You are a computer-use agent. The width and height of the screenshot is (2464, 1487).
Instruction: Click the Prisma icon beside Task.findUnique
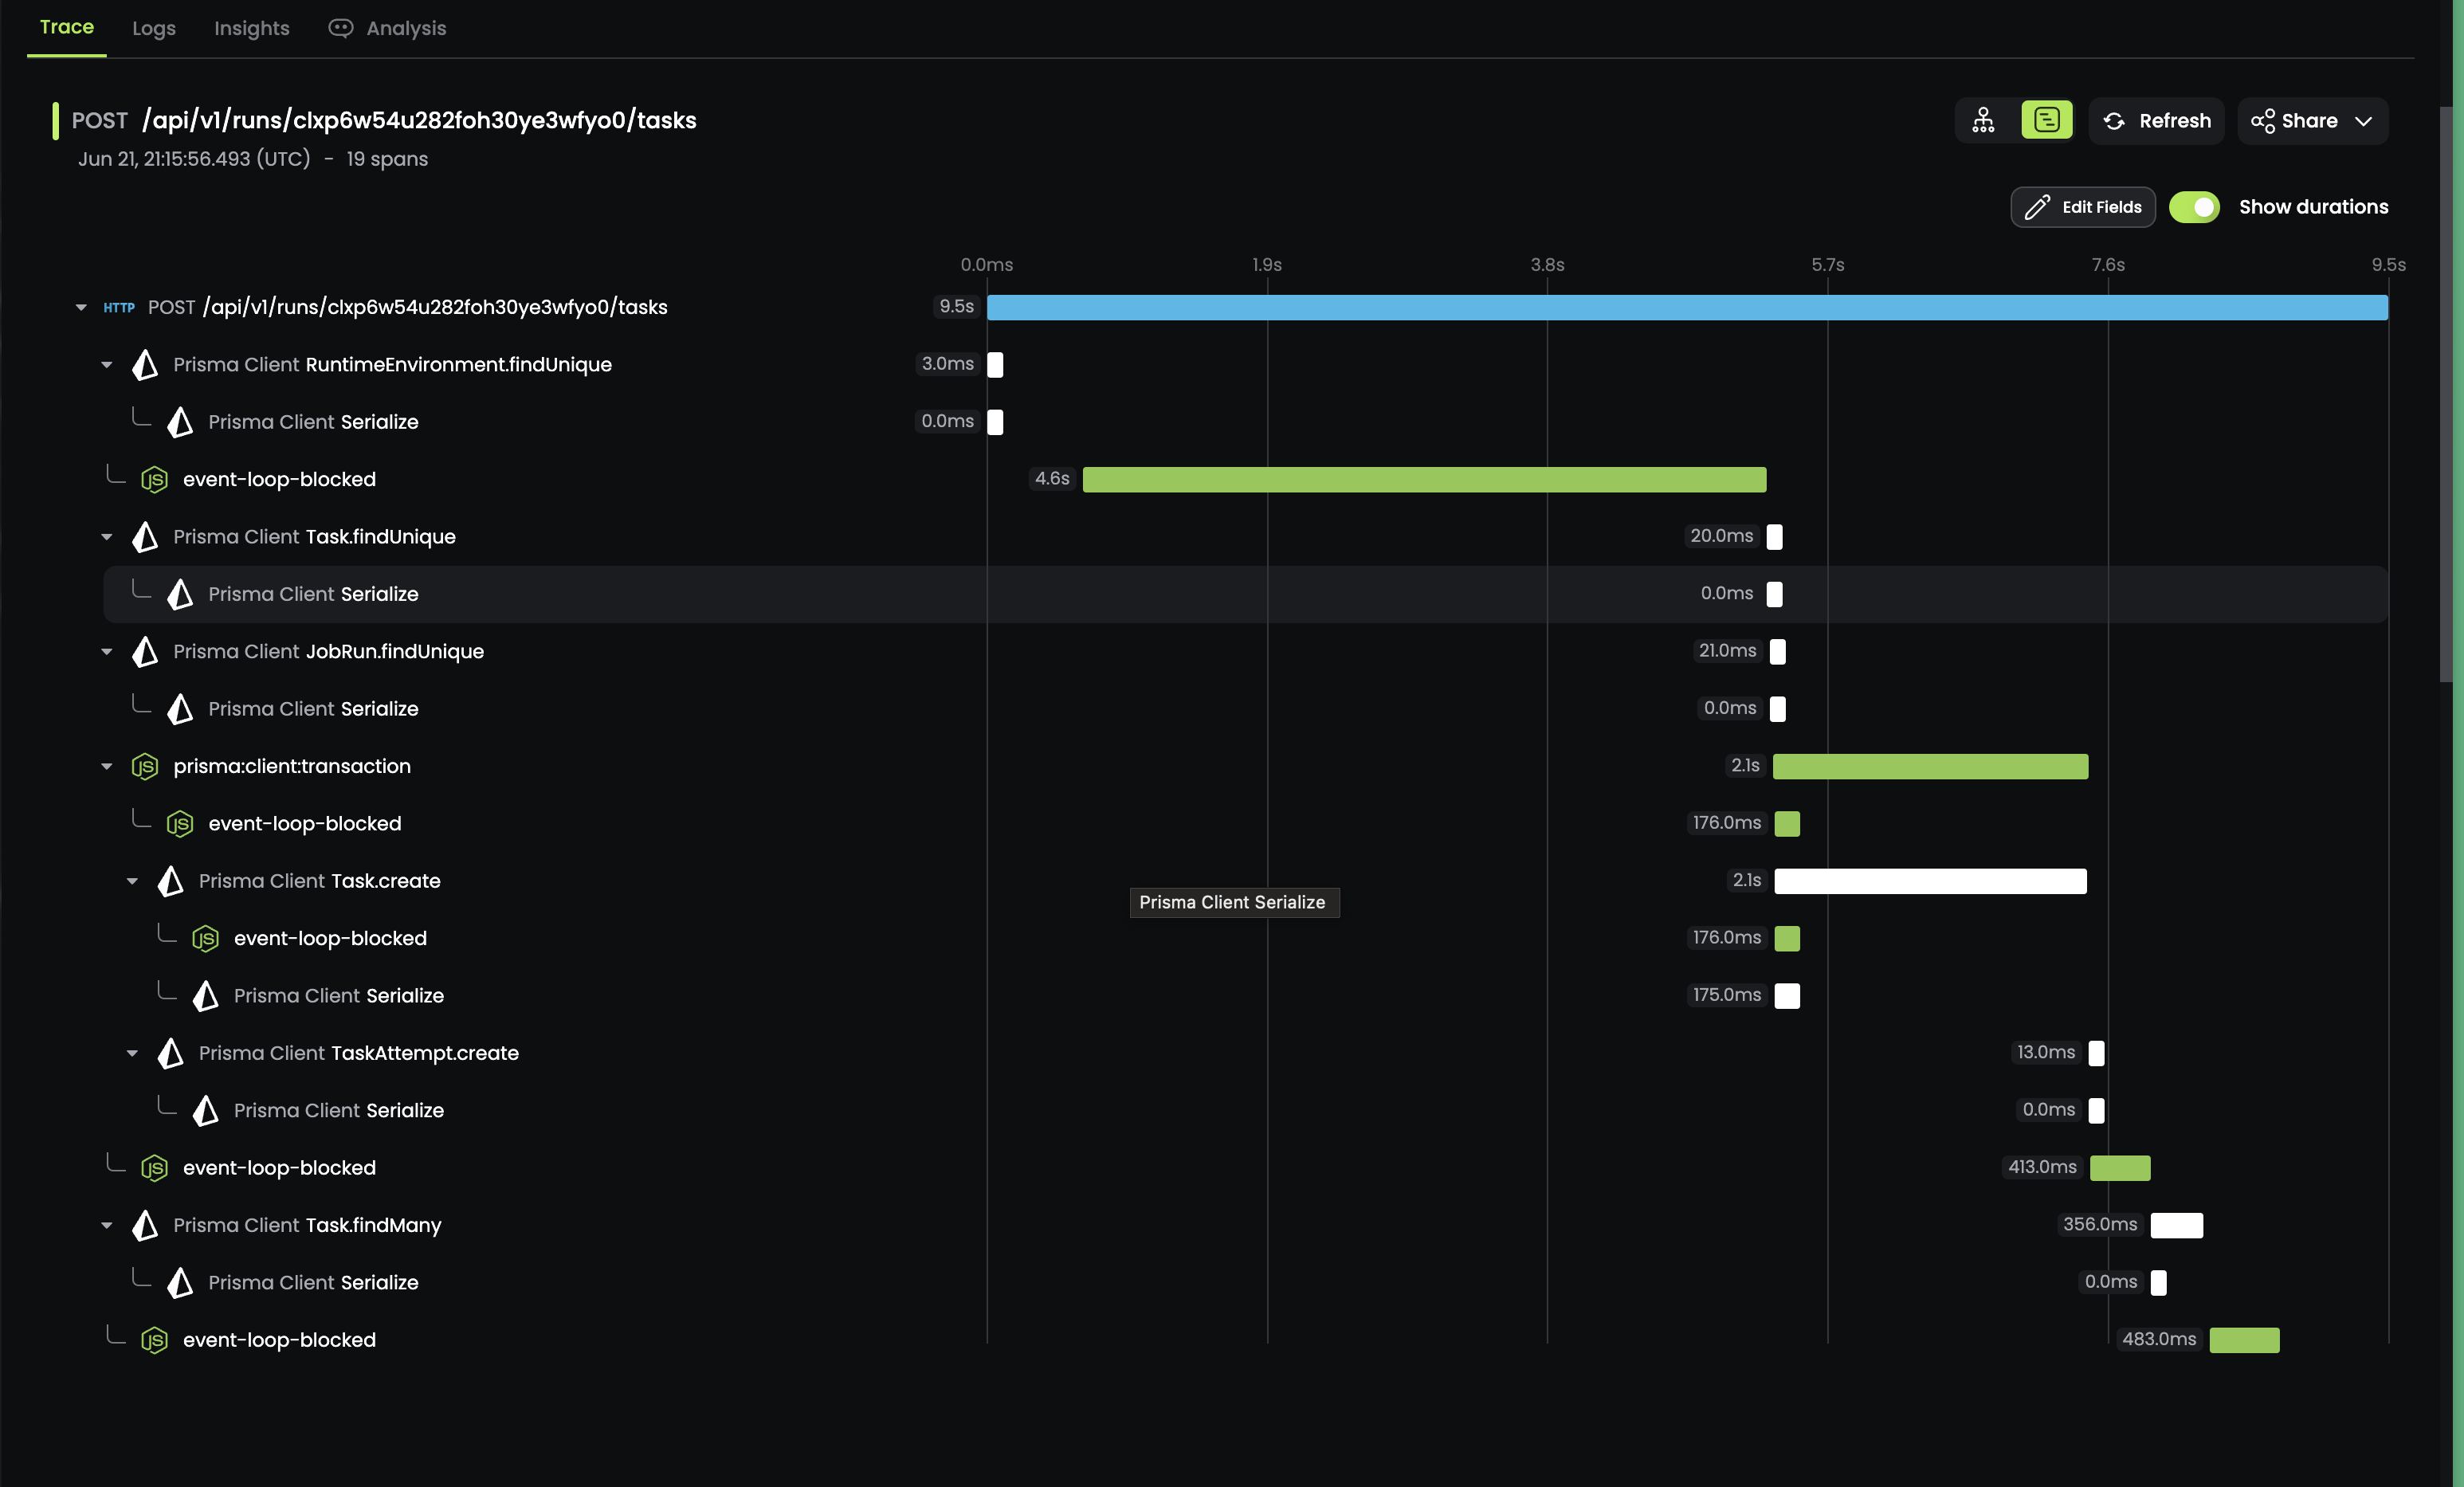(144, 537)
